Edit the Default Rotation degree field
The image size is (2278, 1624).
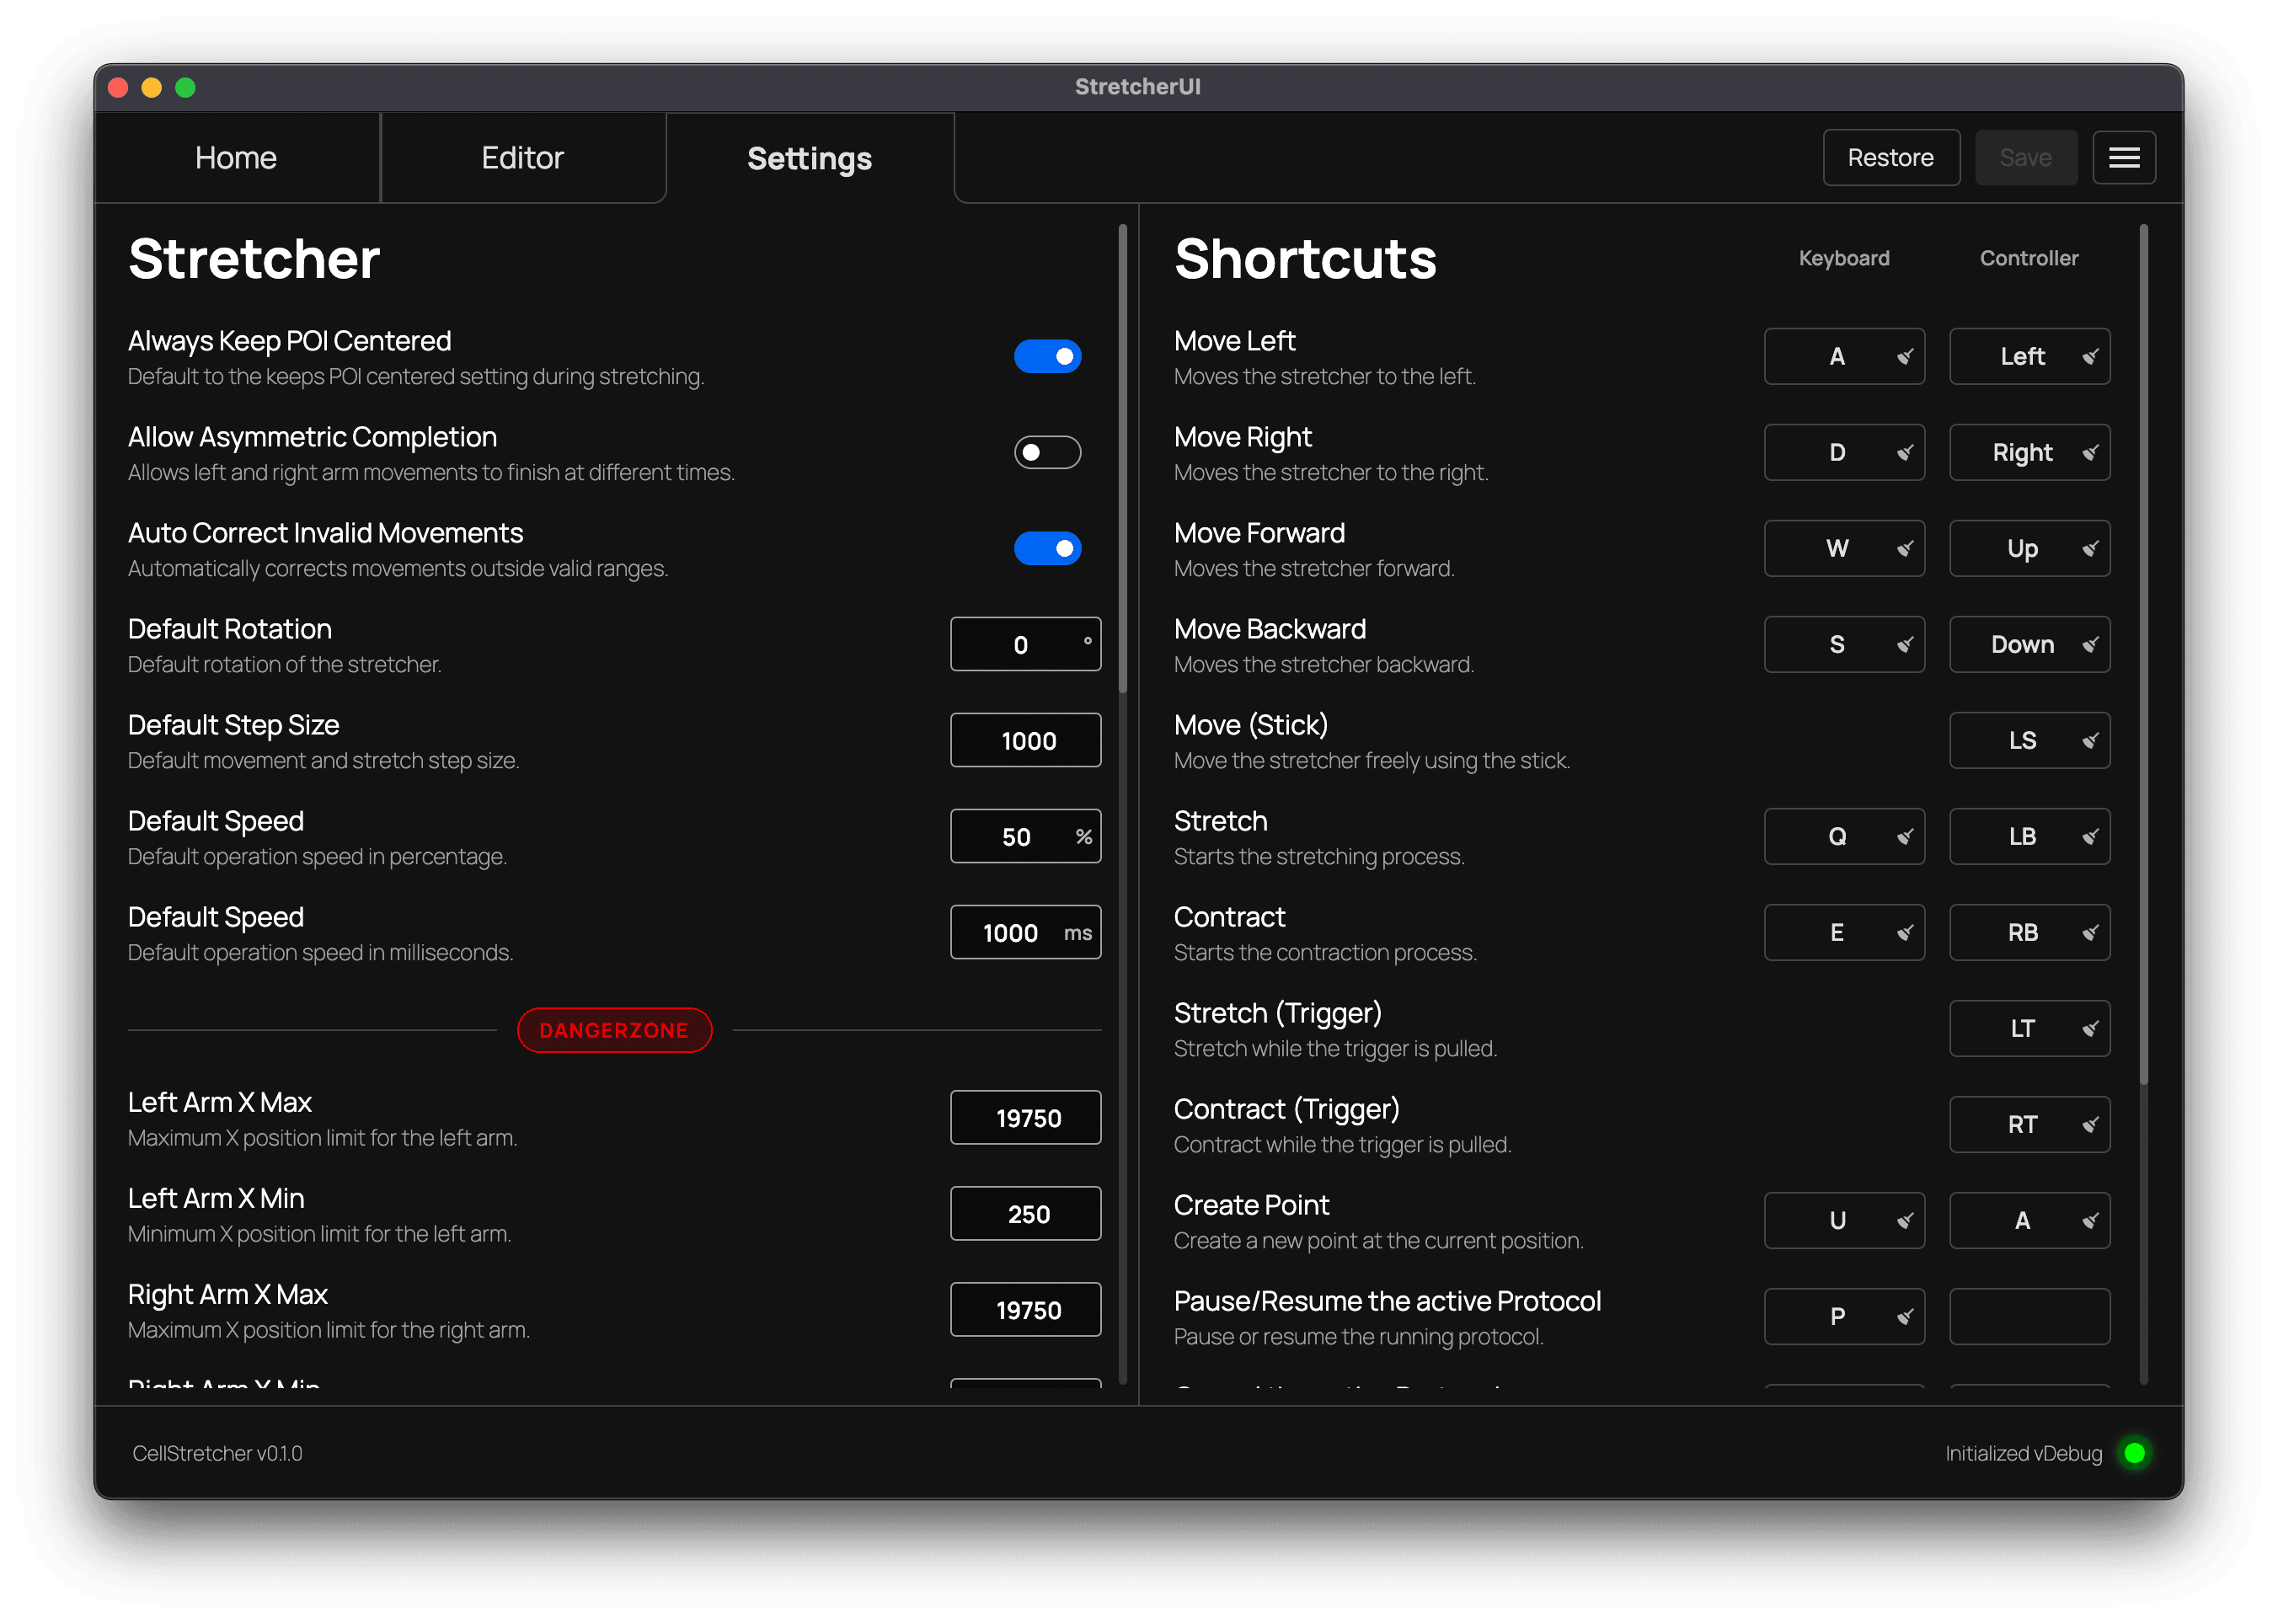(1025, 645)
